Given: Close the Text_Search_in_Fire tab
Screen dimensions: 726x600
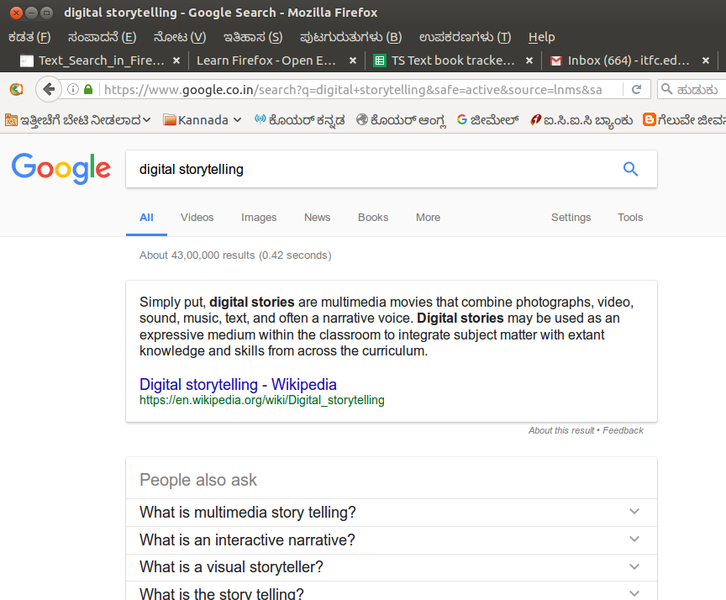Looking at the screenshot, I should 176,60.
